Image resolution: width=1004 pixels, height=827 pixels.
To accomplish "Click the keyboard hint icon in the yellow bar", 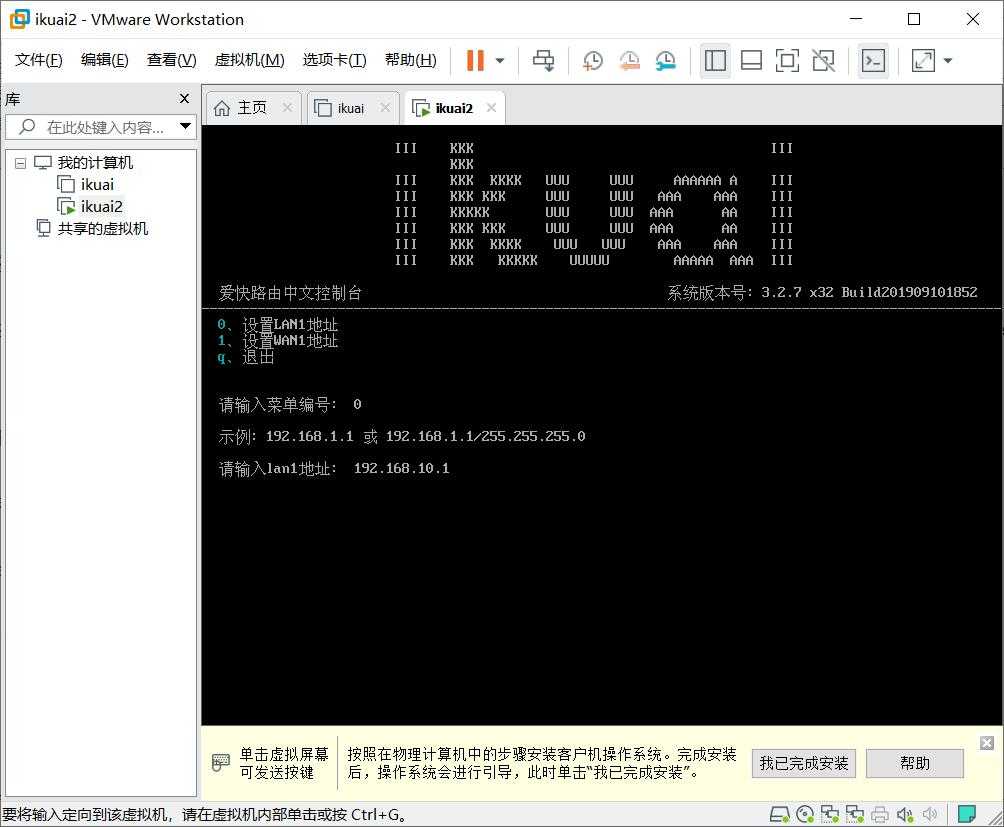I will pos(220,762).
